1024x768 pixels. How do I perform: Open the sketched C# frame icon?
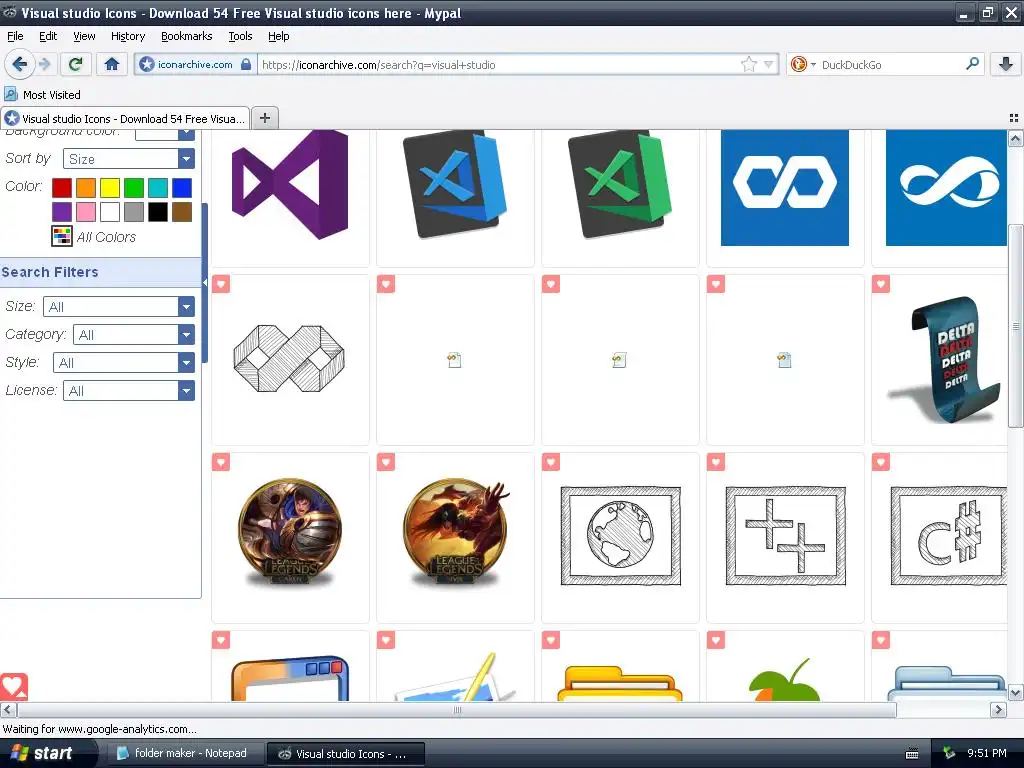948,536
